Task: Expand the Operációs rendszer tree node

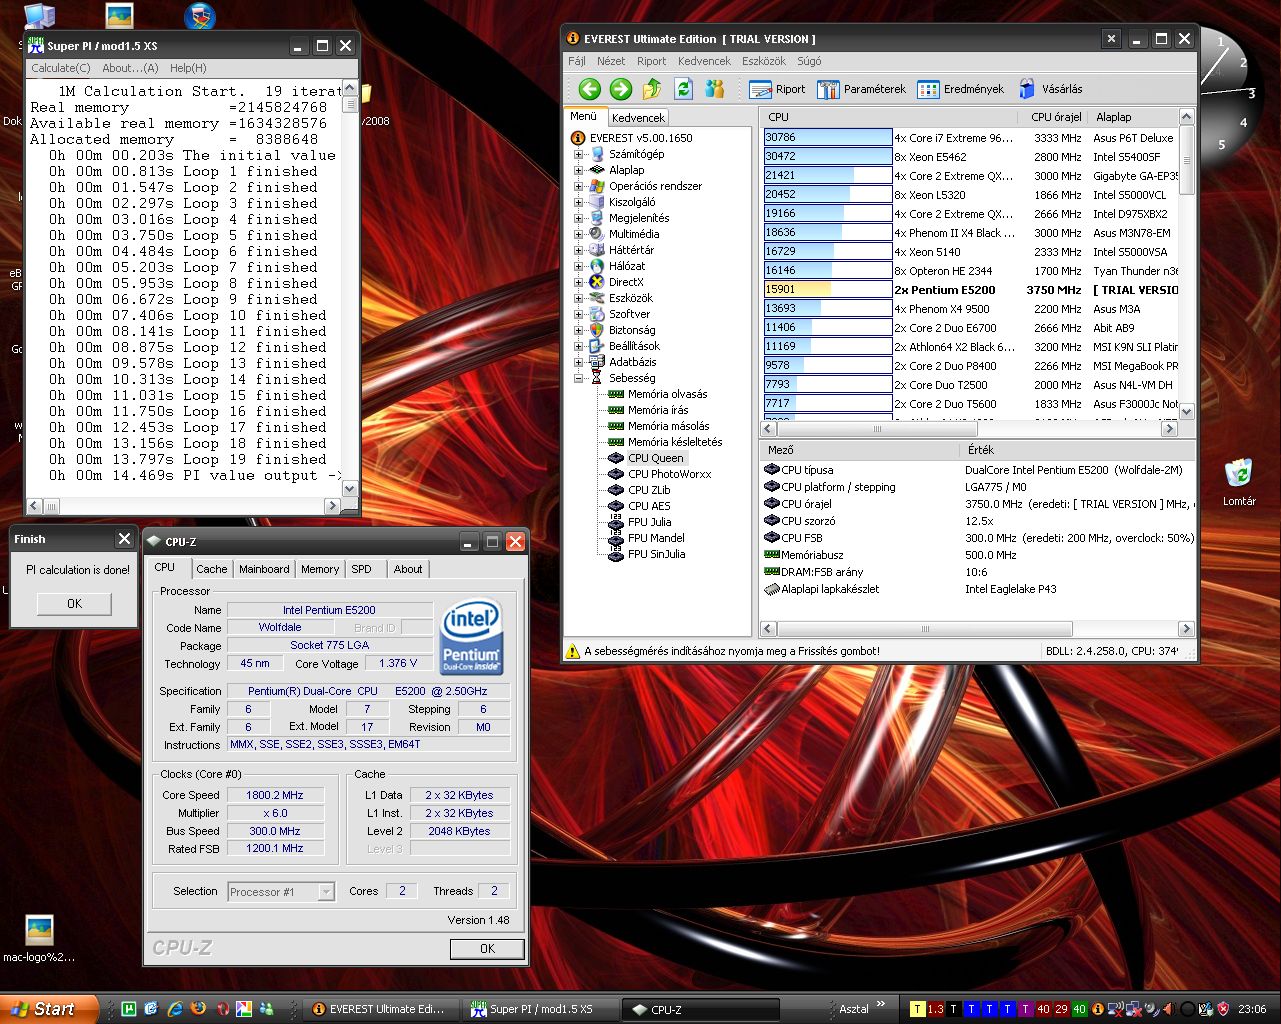Action: click(x=578, y=186)
